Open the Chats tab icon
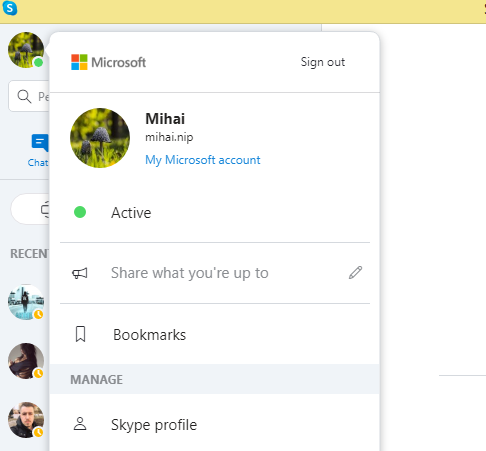Image resolution: width=486 pixels, height=451 pixels. tap(40, 143)
